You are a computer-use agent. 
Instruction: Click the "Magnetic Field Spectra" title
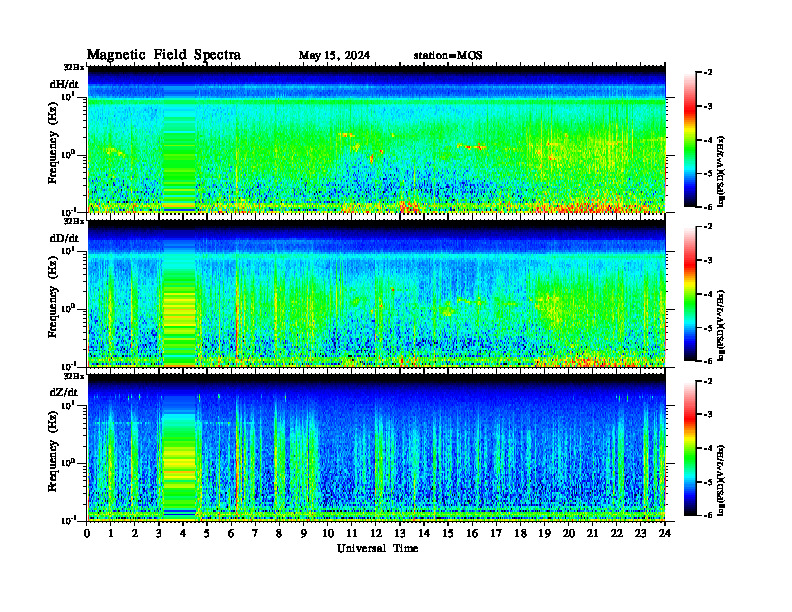[x=164, y=55]
